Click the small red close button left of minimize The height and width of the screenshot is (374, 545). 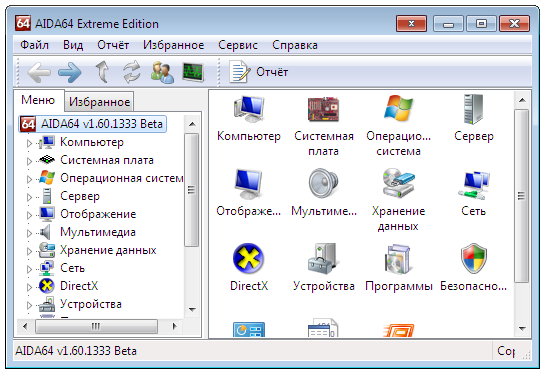411,24
